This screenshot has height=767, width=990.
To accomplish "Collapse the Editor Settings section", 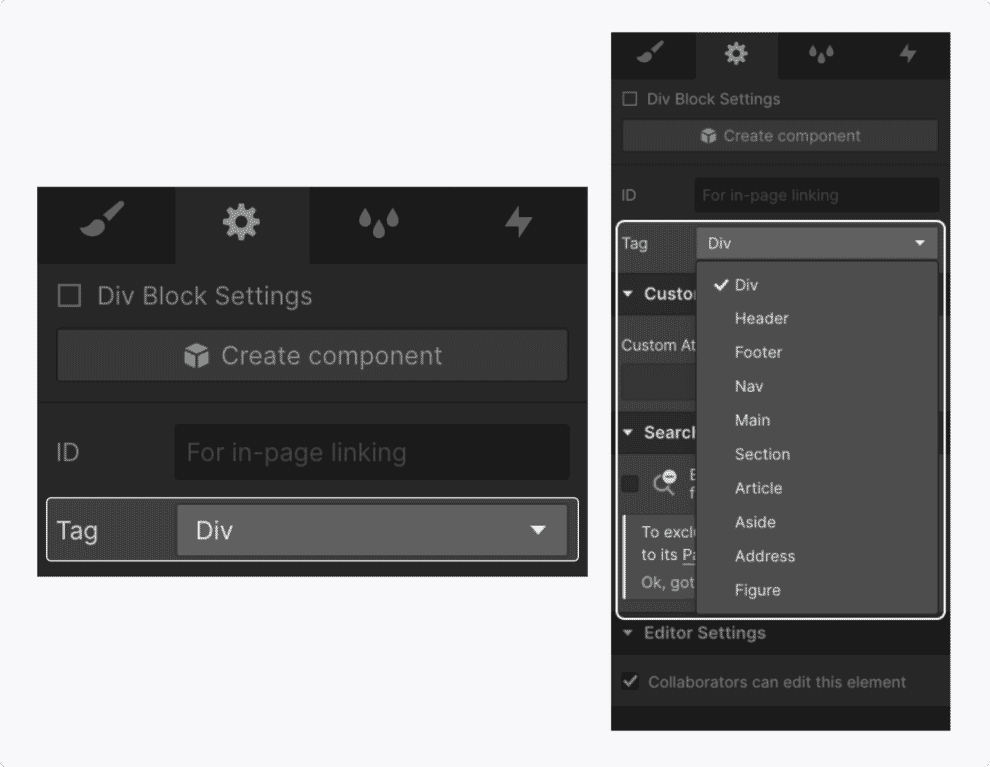I will 628,633.
